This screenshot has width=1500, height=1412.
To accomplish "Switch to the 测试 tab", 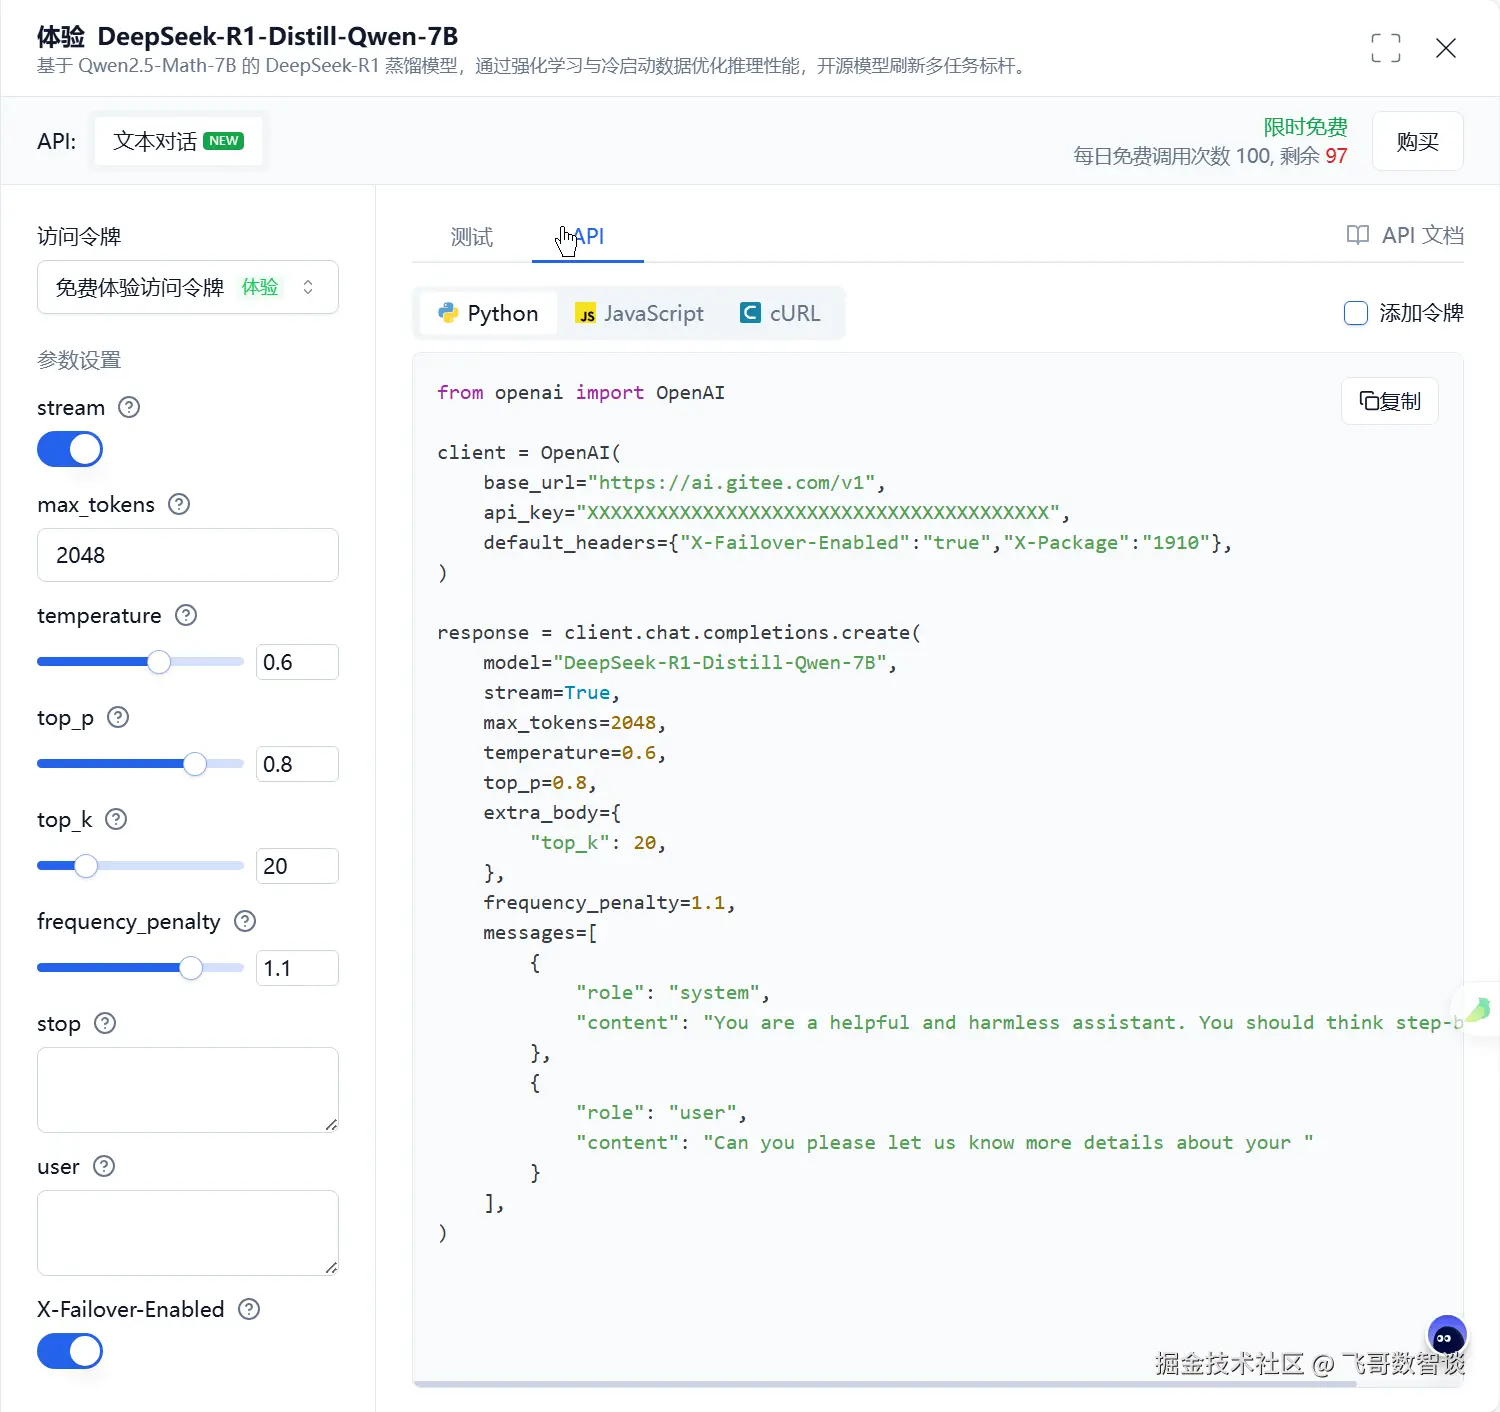I will [x=472, y=237].
